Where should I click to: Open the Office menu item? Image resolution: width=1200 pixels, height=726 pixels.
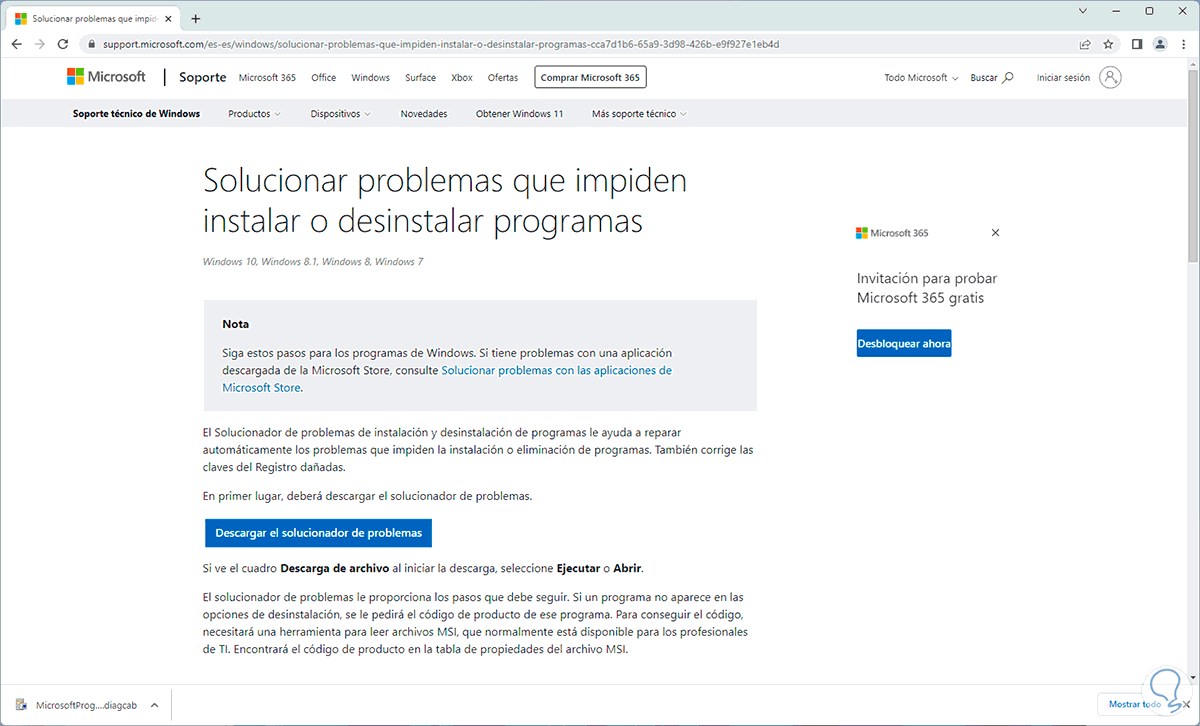click(324, 77)
